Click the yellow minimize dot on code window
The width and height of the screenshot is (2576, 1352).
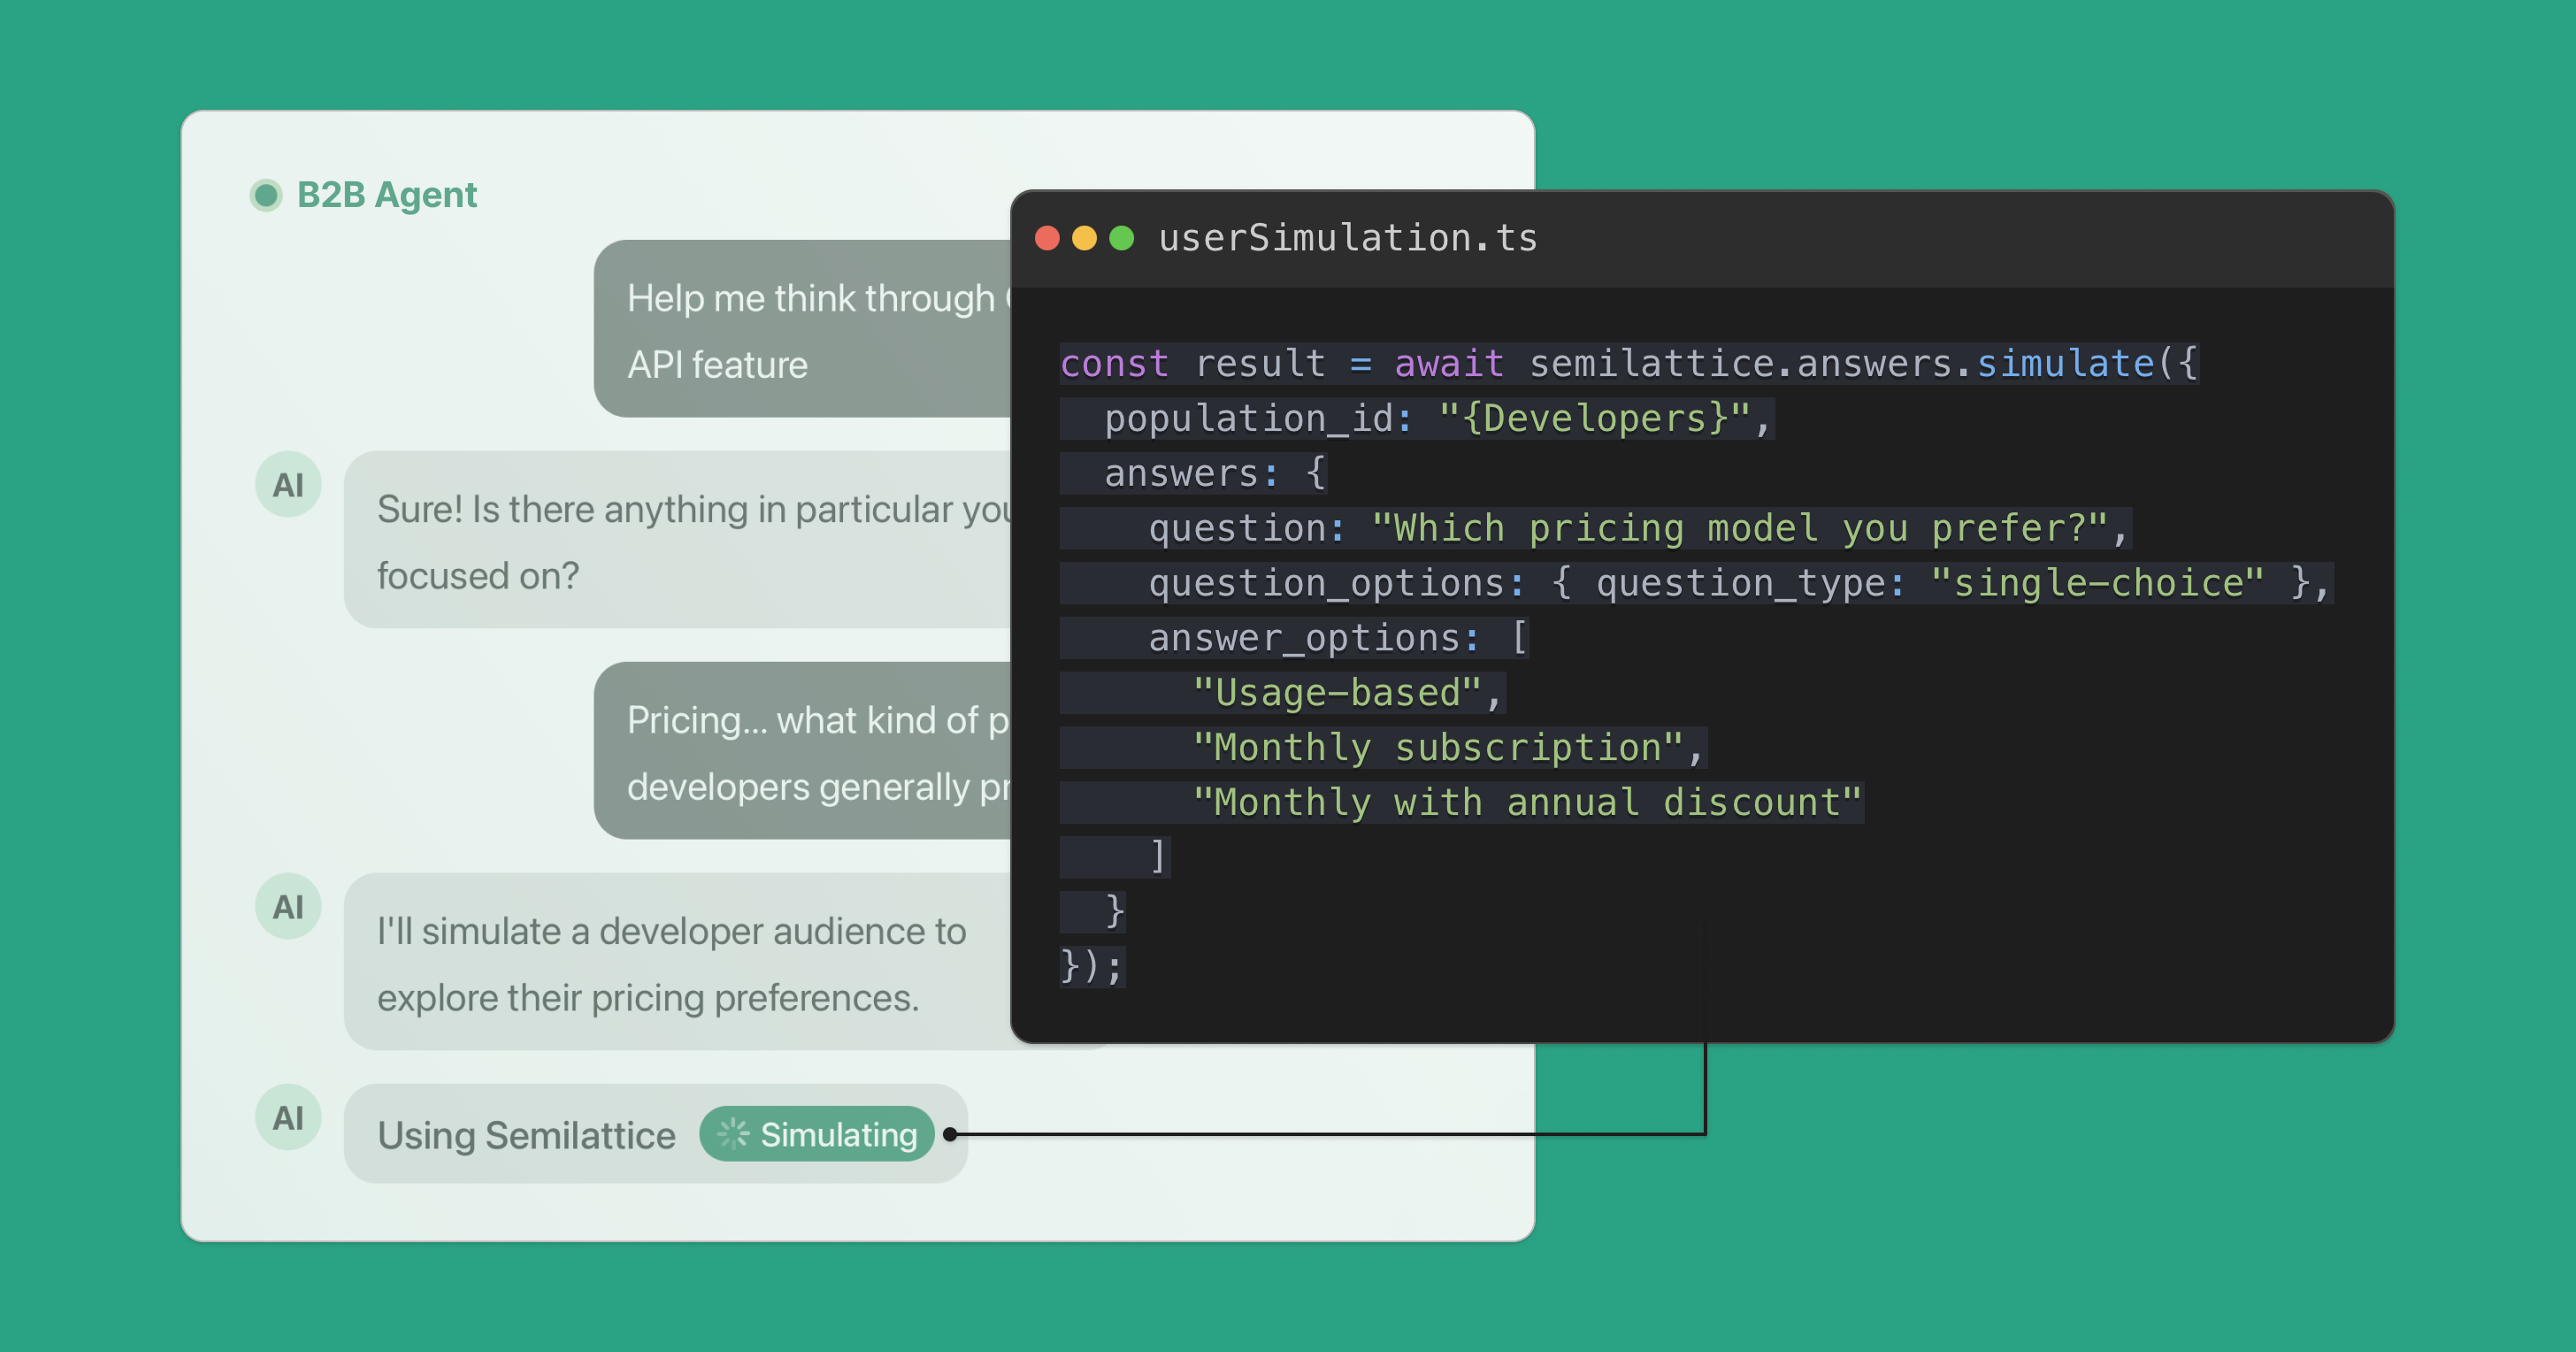(1084, 238)
